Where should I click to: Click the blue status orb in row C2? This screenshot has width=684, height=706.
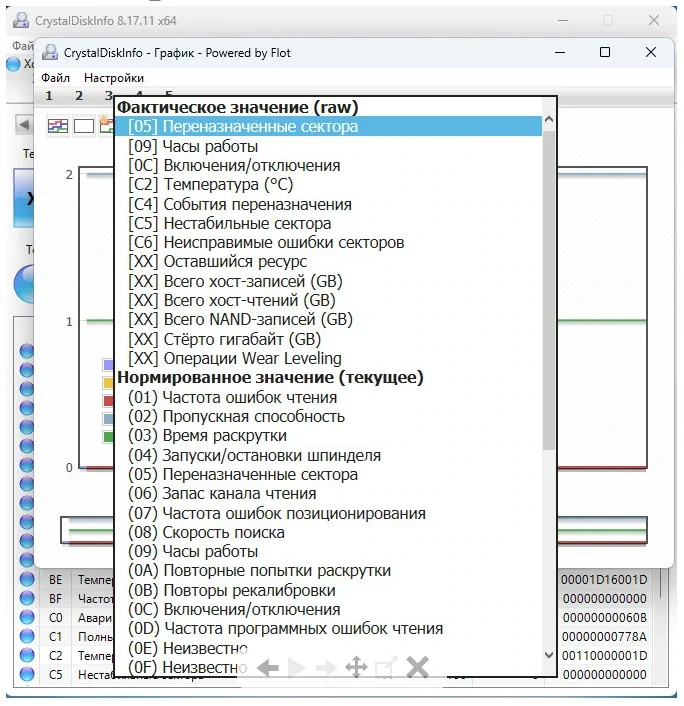coord(27,655)
